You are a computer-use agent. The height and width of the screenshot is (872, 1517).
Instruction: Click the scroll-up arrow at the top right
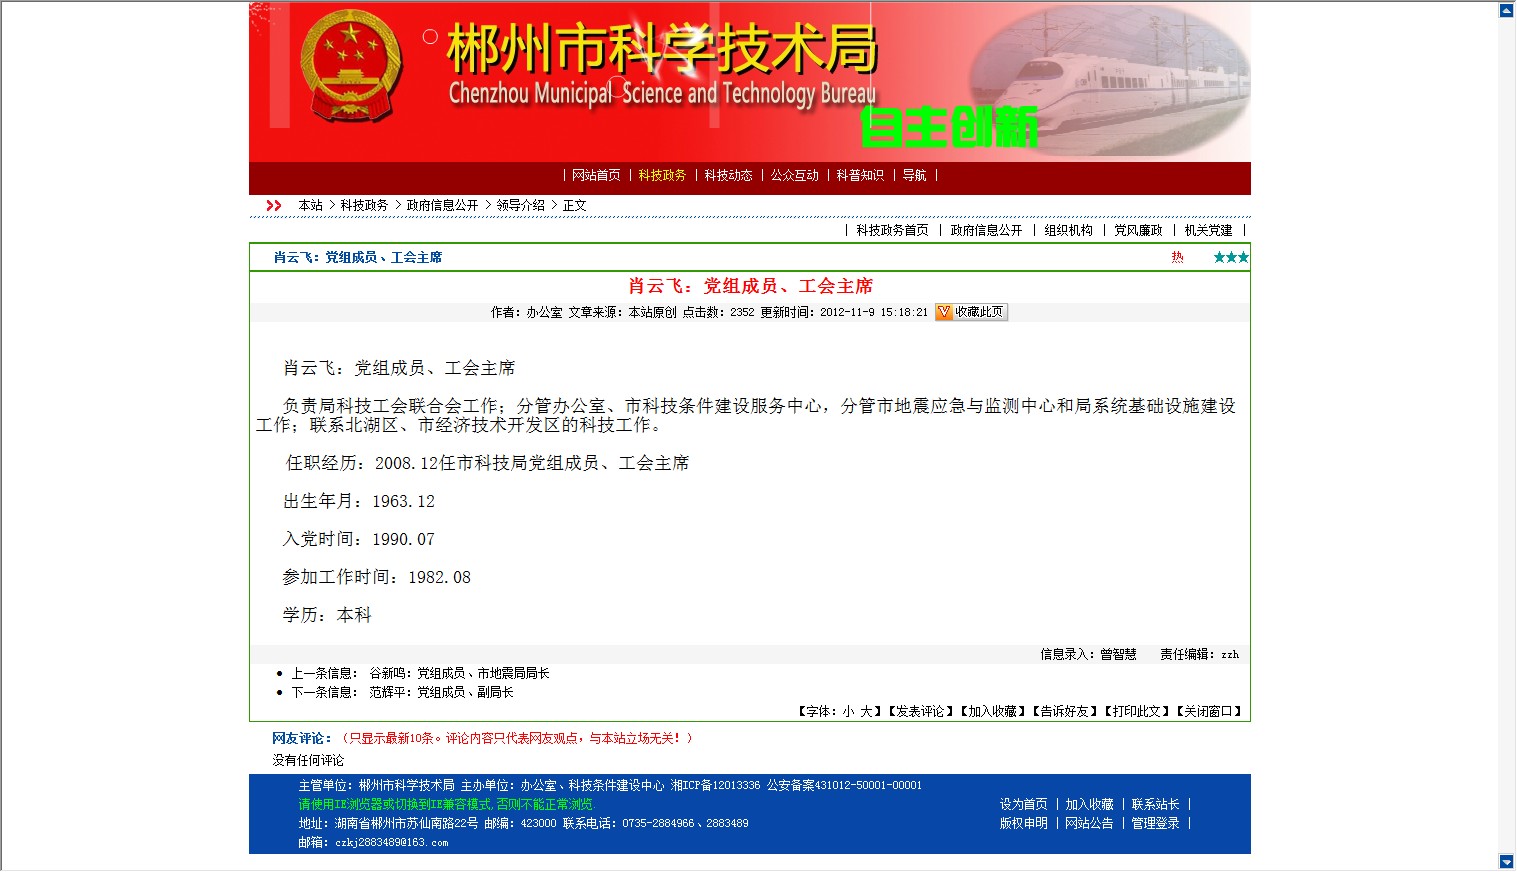coord(1507,11)
